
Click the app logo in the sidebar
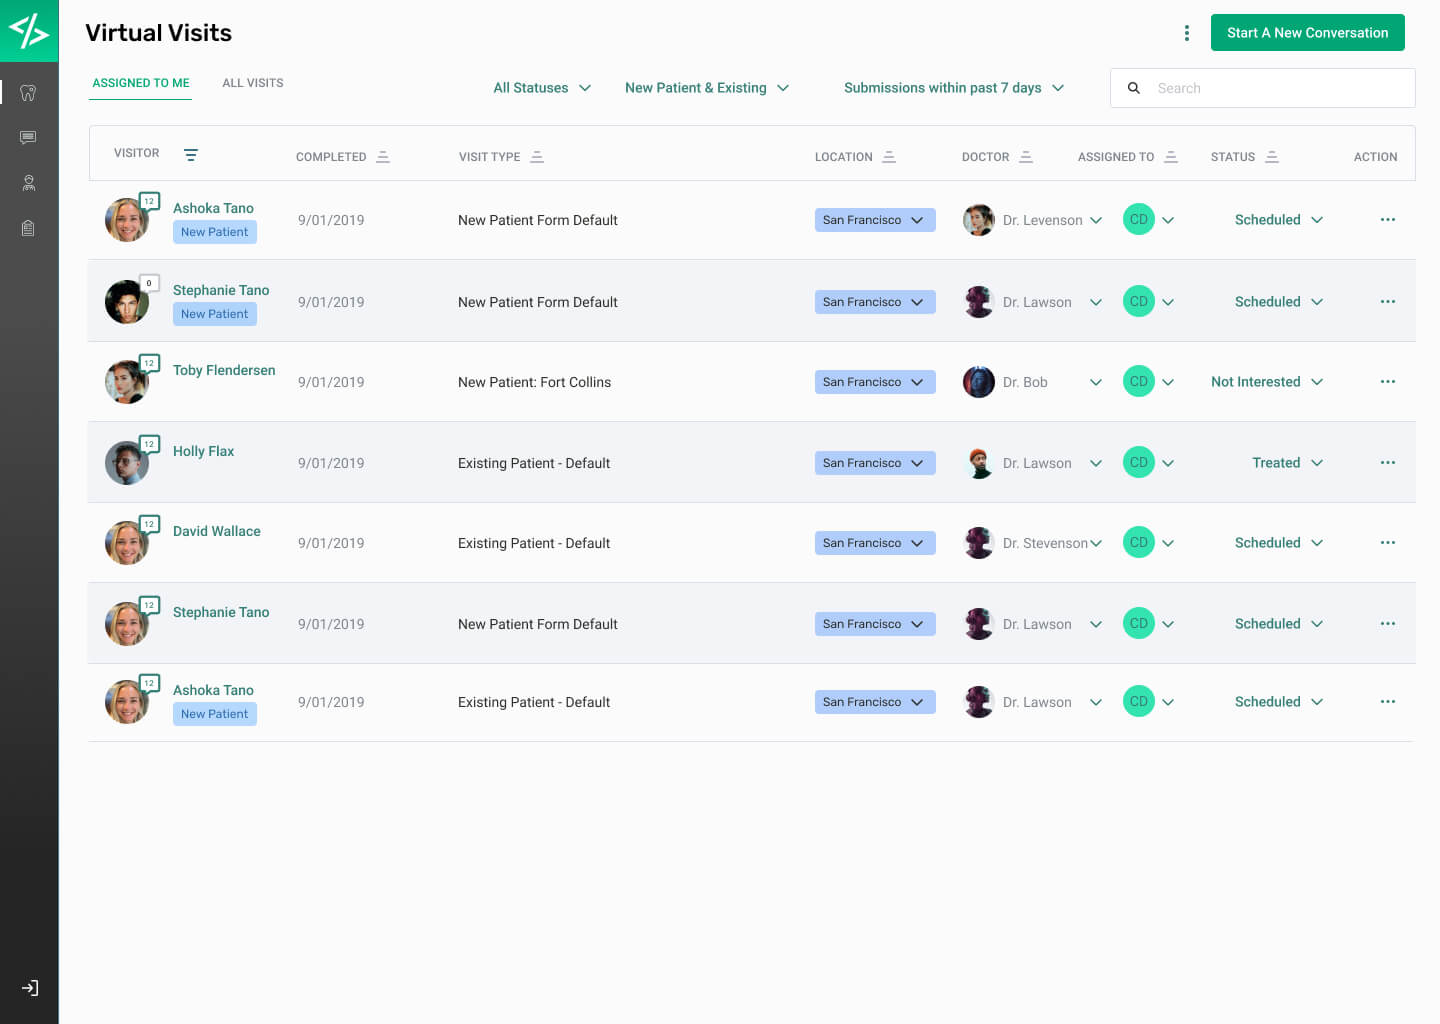29,31
